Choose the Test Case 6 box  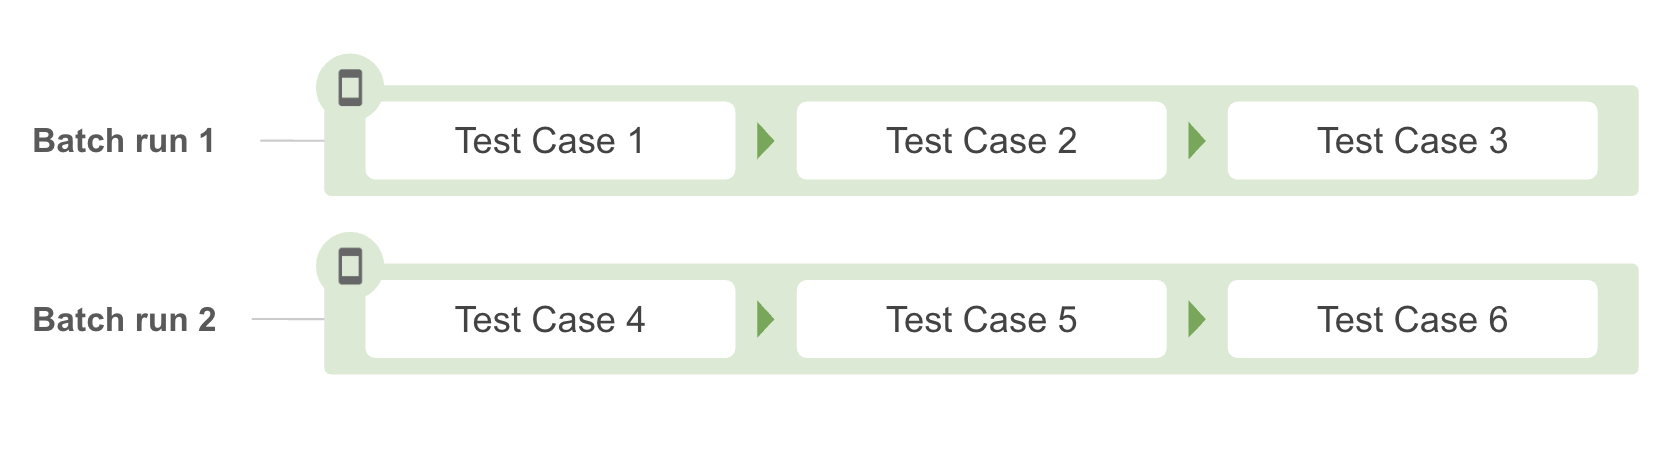pyautogui.click(x=1412, y=319)
